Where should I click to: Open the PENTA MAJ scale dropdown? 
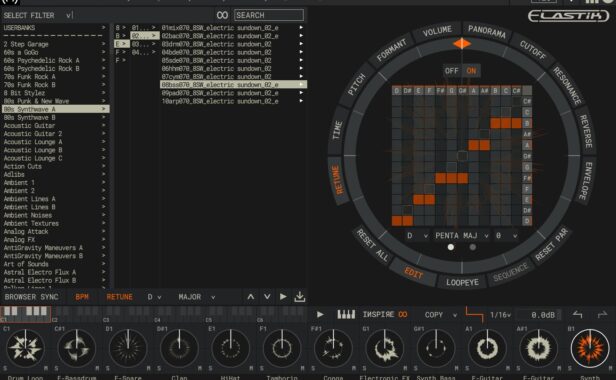(x=462, y=236)
